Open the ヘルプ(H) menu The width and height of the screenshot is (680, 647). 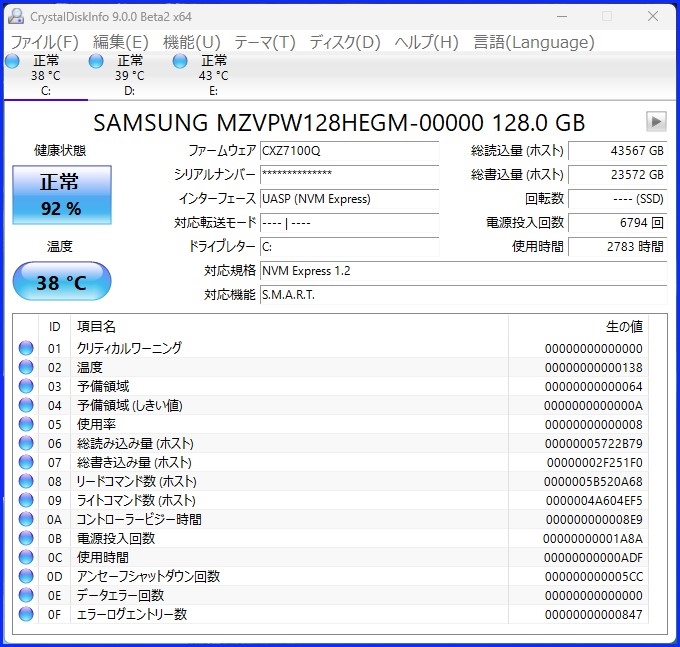pos(426,42)
